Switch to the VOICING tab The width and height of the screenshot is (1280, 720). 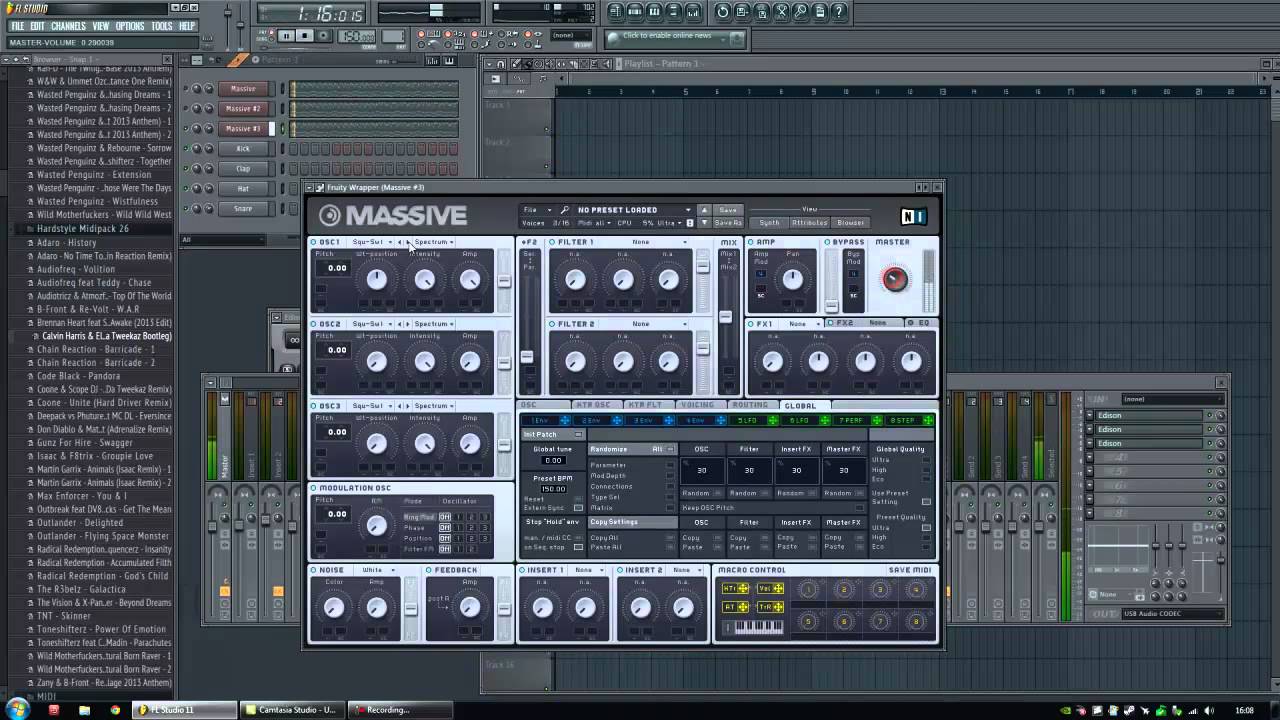pyautogui.click(x=697, y=405)
